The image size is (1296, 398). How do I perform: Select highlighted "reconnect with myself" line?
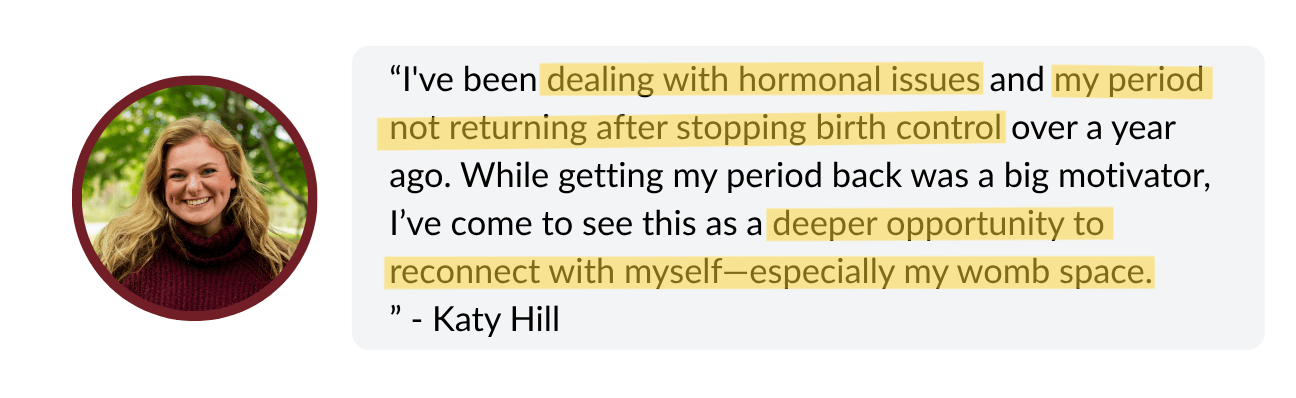pos(770,271)
